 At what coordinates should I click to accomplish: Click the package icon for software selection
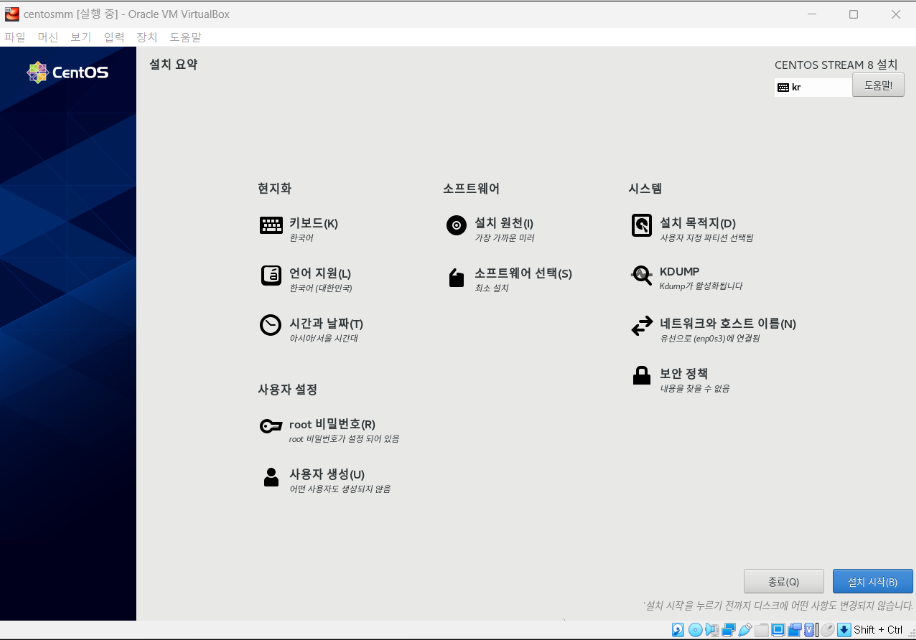[x=456, y=277]
